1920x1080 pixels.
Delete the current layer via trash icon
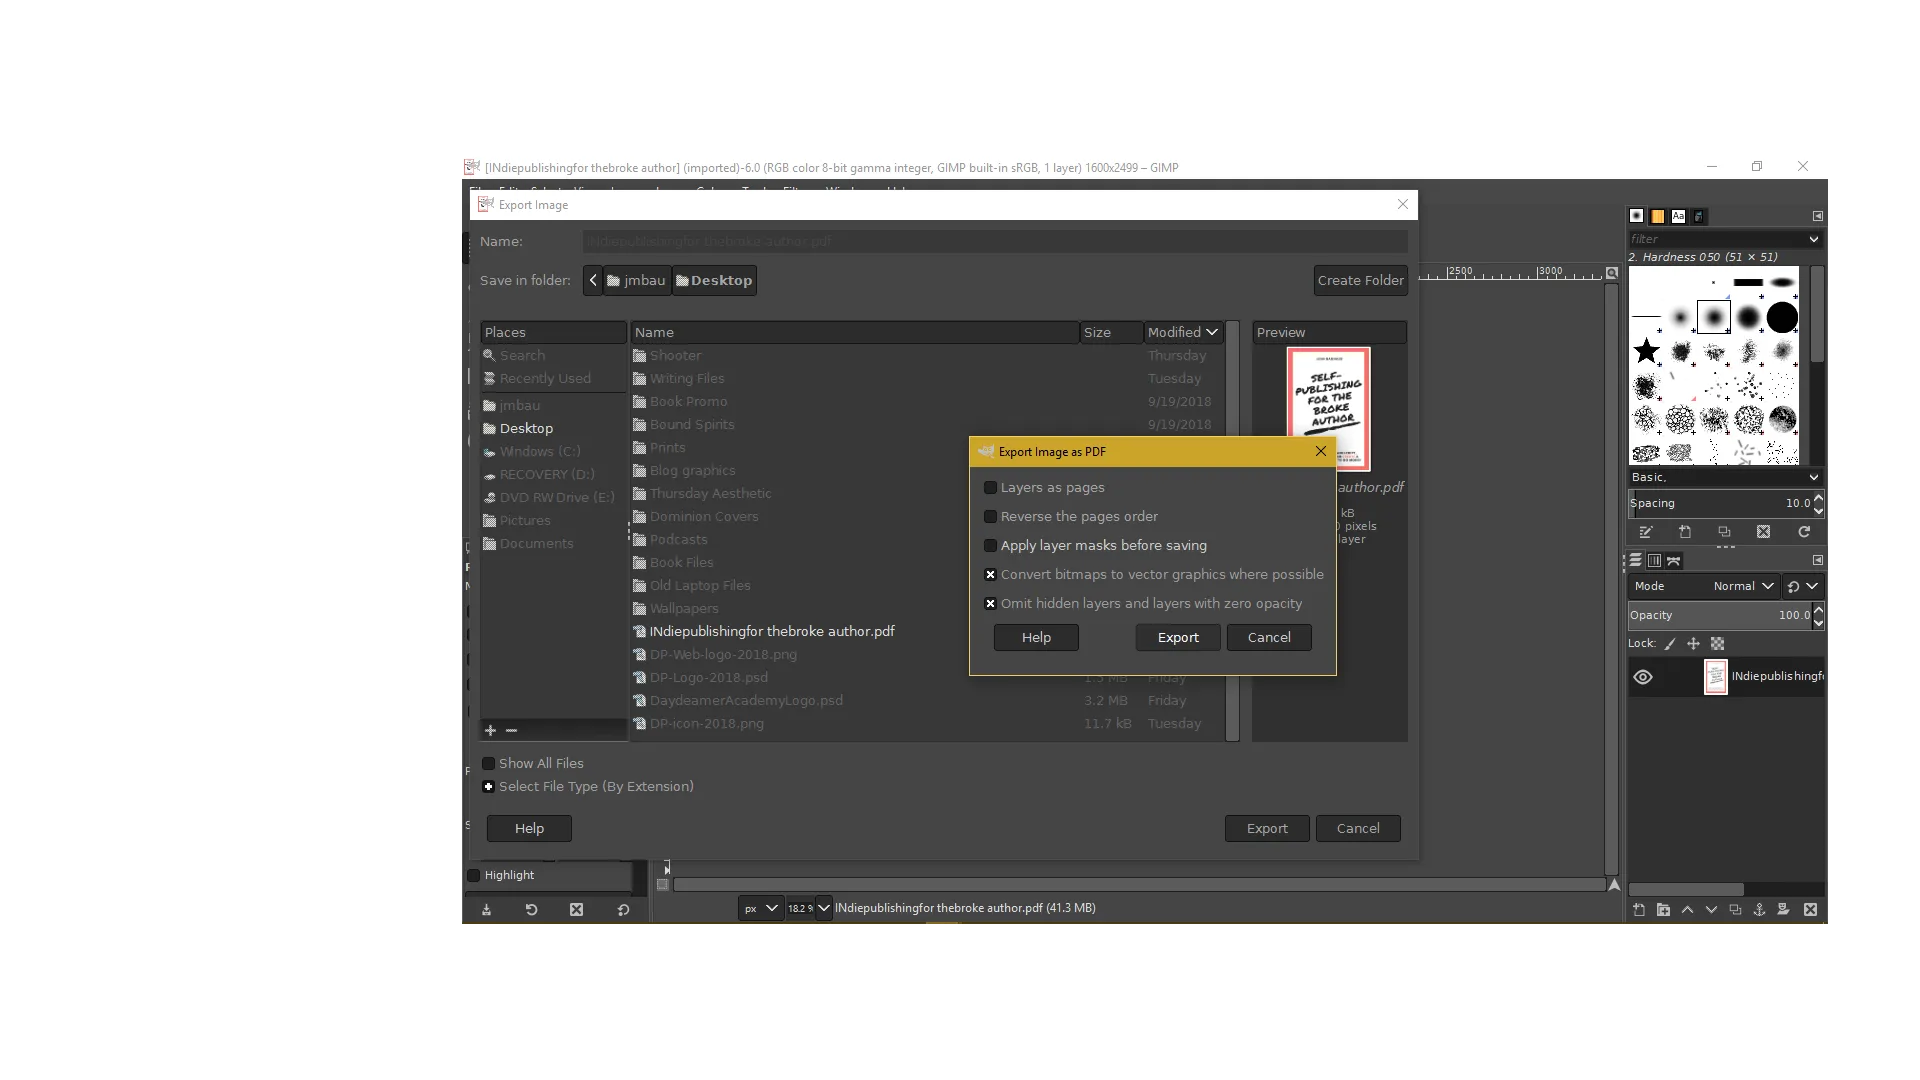(x=1810, y=910)
